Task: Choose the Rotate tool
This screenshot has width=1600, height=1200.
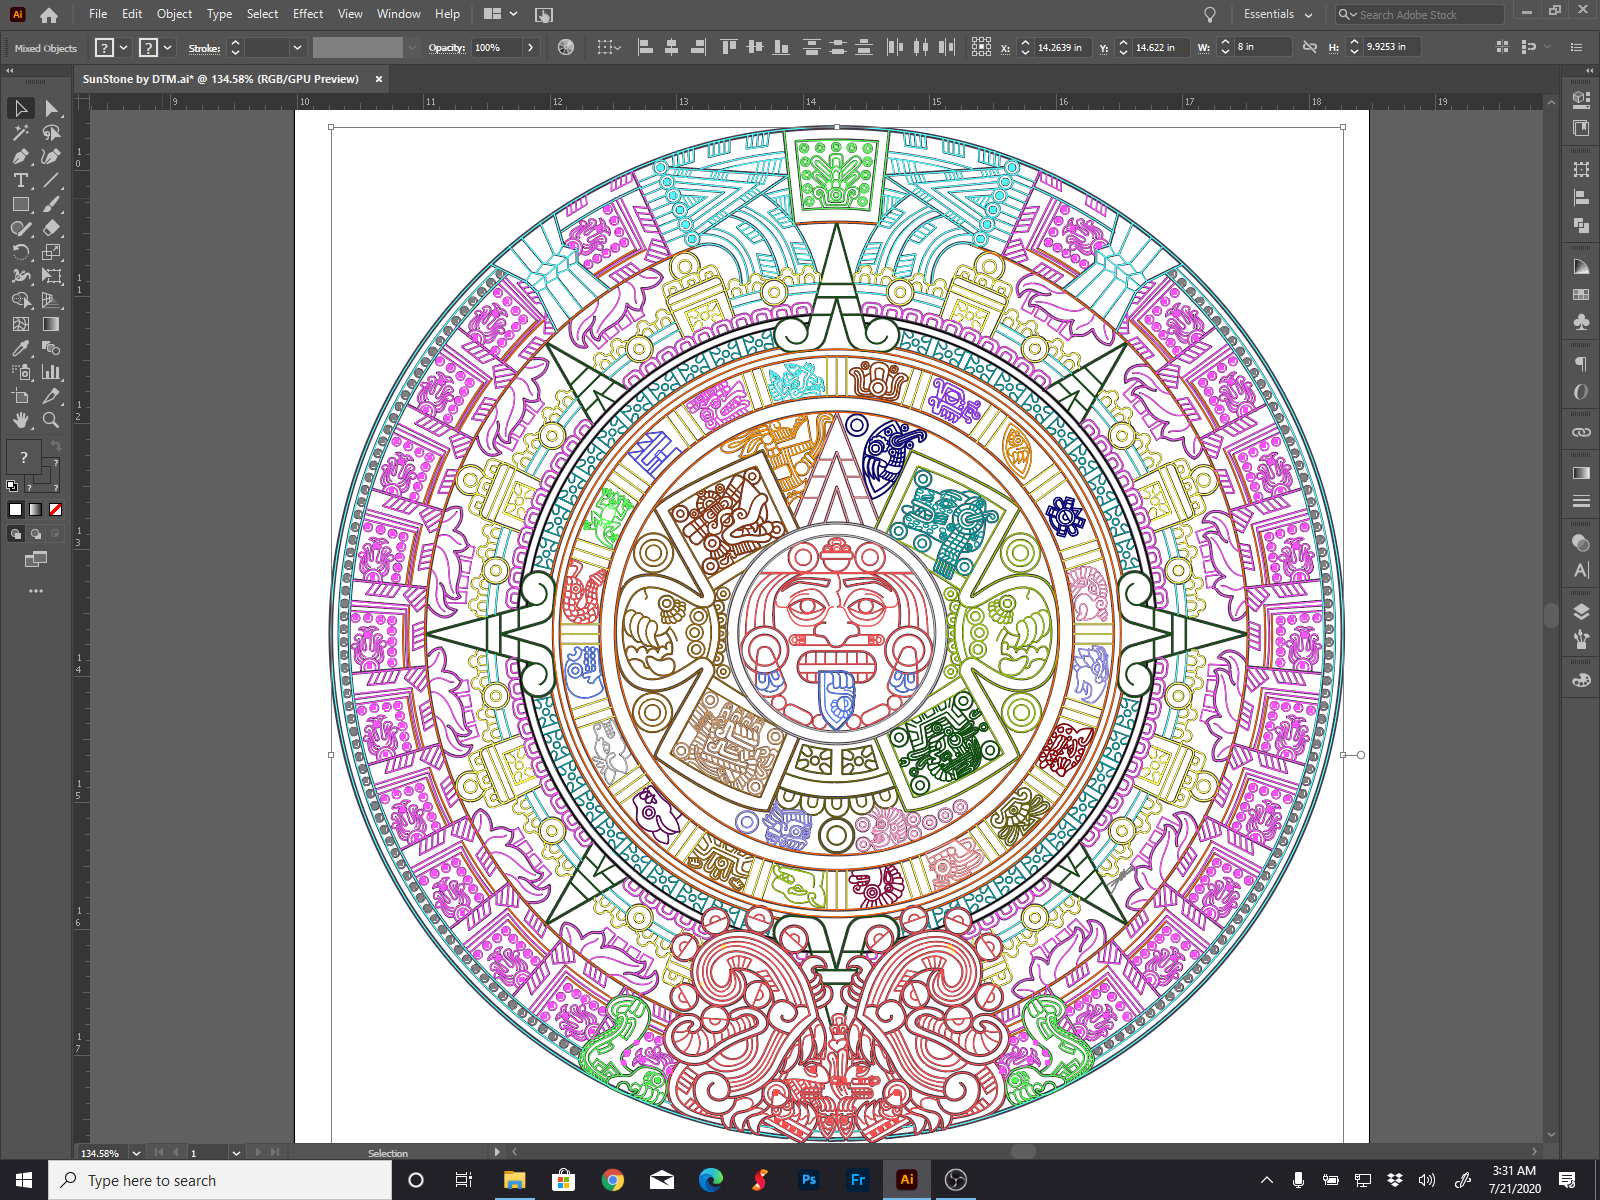Action: pos(21,252)
